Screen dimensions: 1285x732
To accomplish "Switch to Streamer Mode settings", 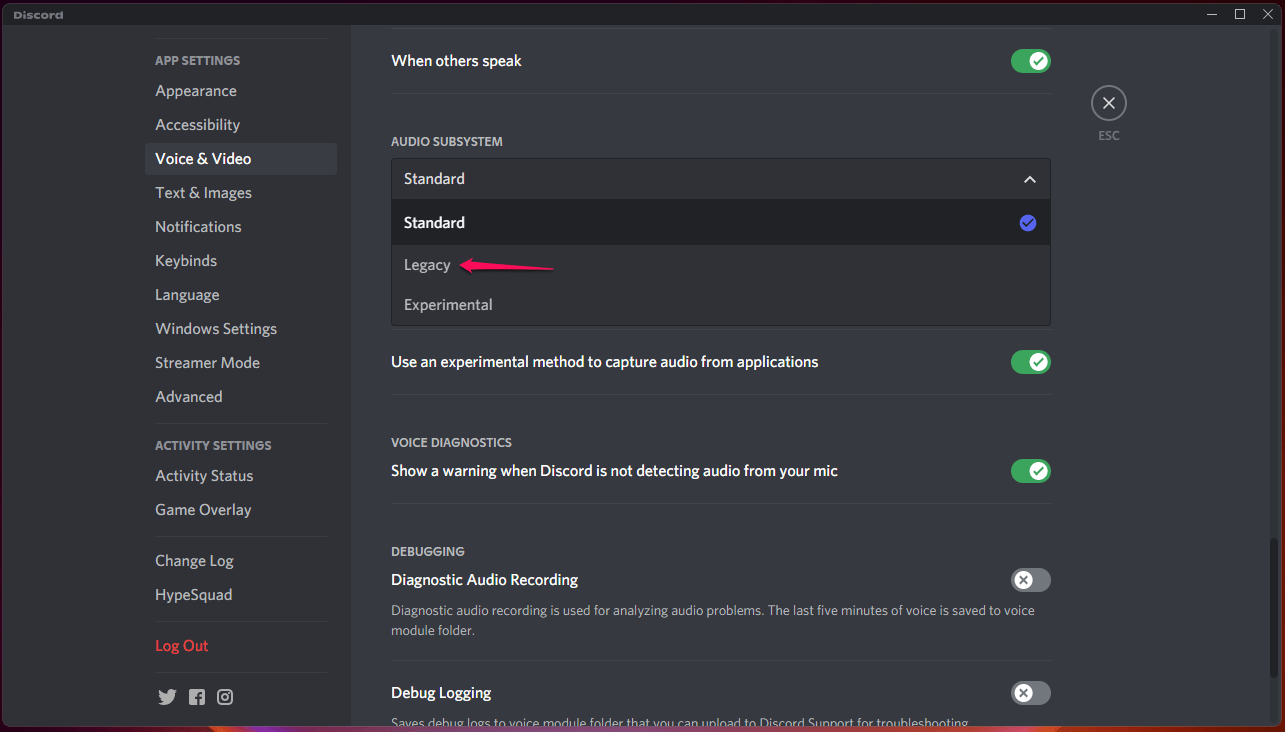I will pos(207,363).
